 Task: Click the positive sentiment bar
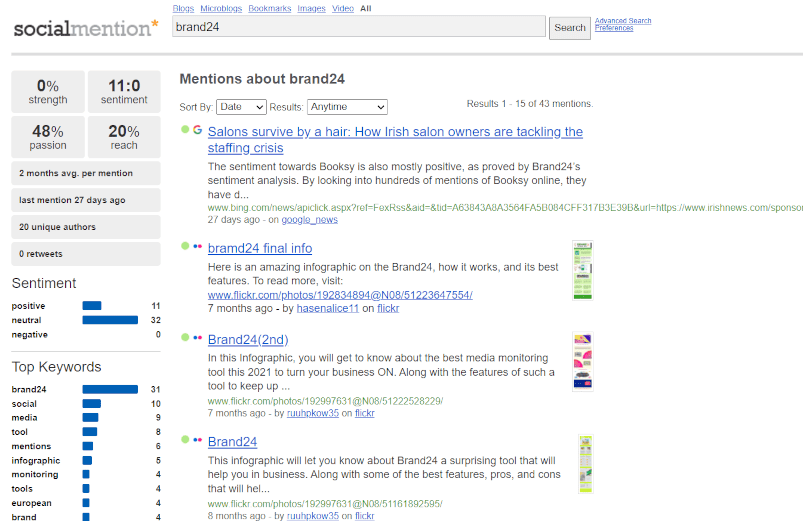92,306
